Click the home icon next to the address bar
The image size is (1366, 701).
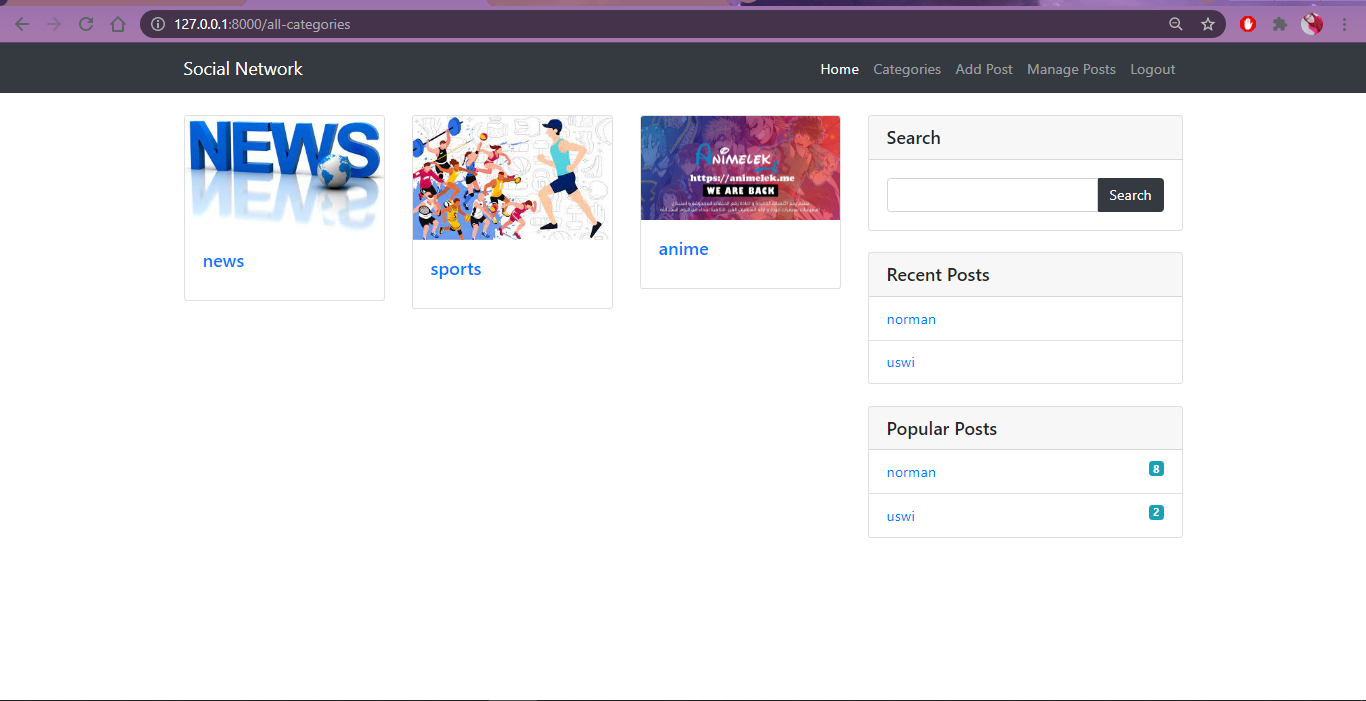[x=117, y=23]
